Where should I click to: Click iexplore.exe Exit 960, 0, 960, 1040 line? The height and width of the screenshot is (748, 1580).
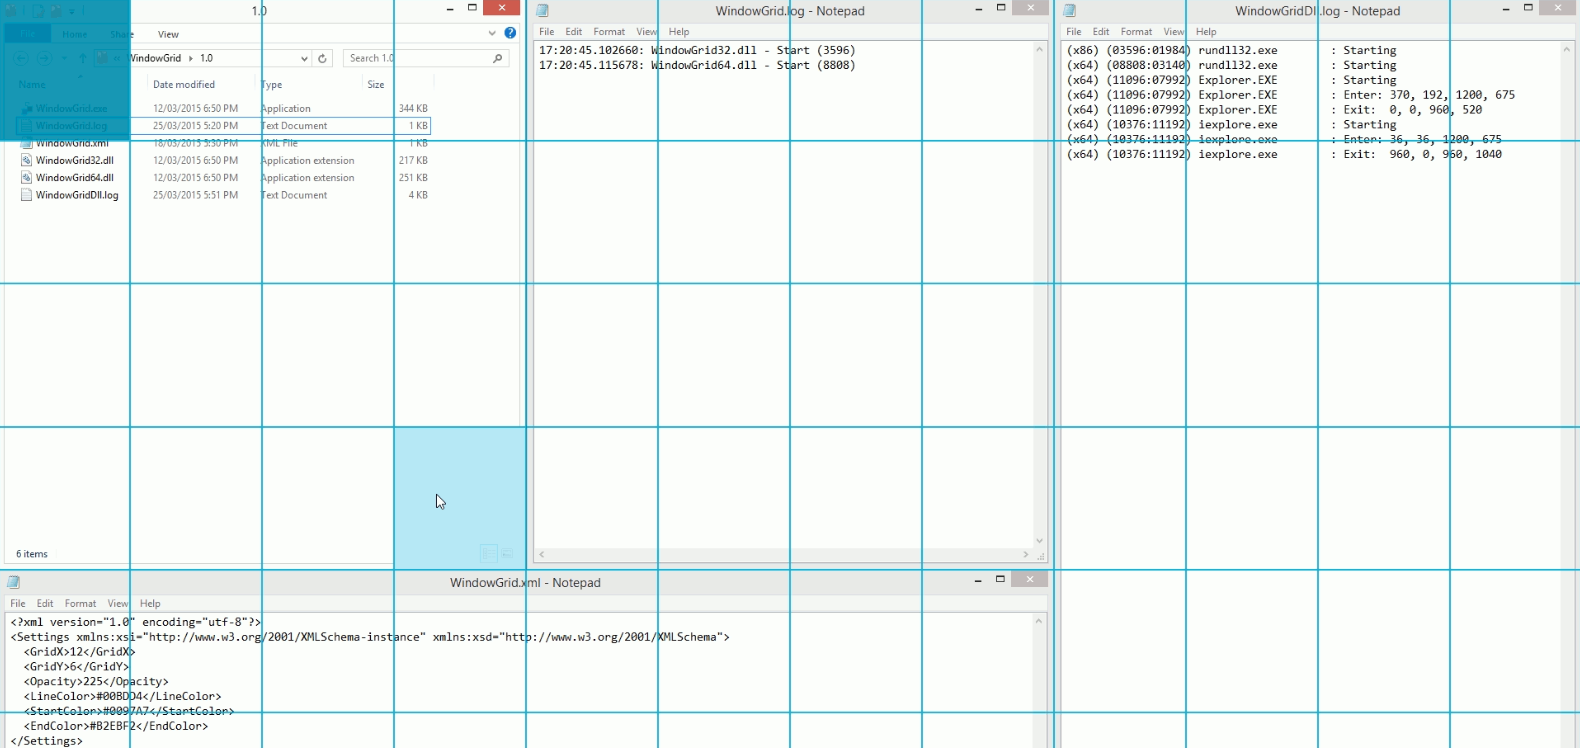[1285, 155]
